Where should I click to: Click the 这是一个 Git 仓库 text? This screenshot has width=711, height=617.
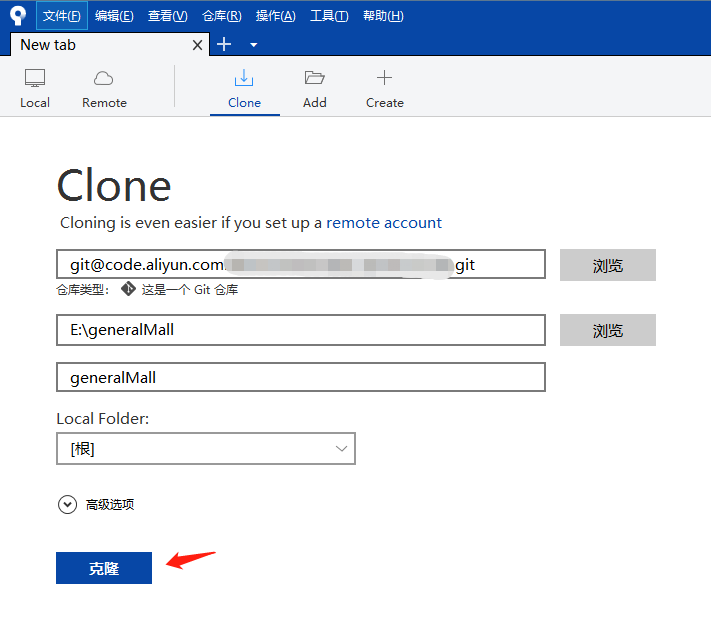pyautogui.click(x=190, y=290)
